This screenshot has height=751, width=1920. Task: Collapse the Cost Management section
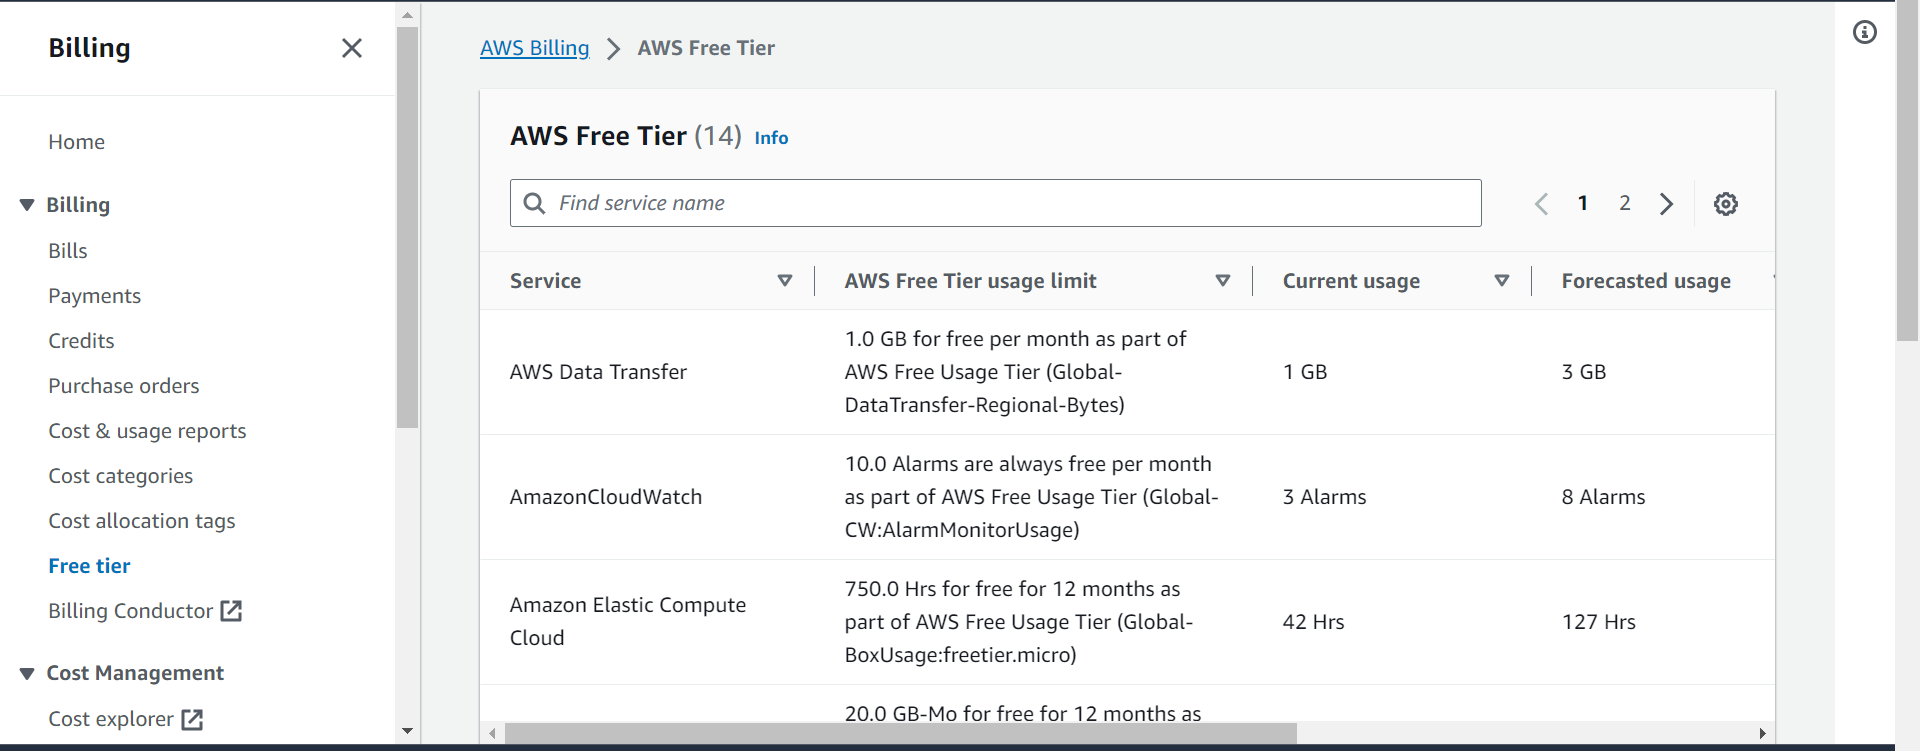27,674
